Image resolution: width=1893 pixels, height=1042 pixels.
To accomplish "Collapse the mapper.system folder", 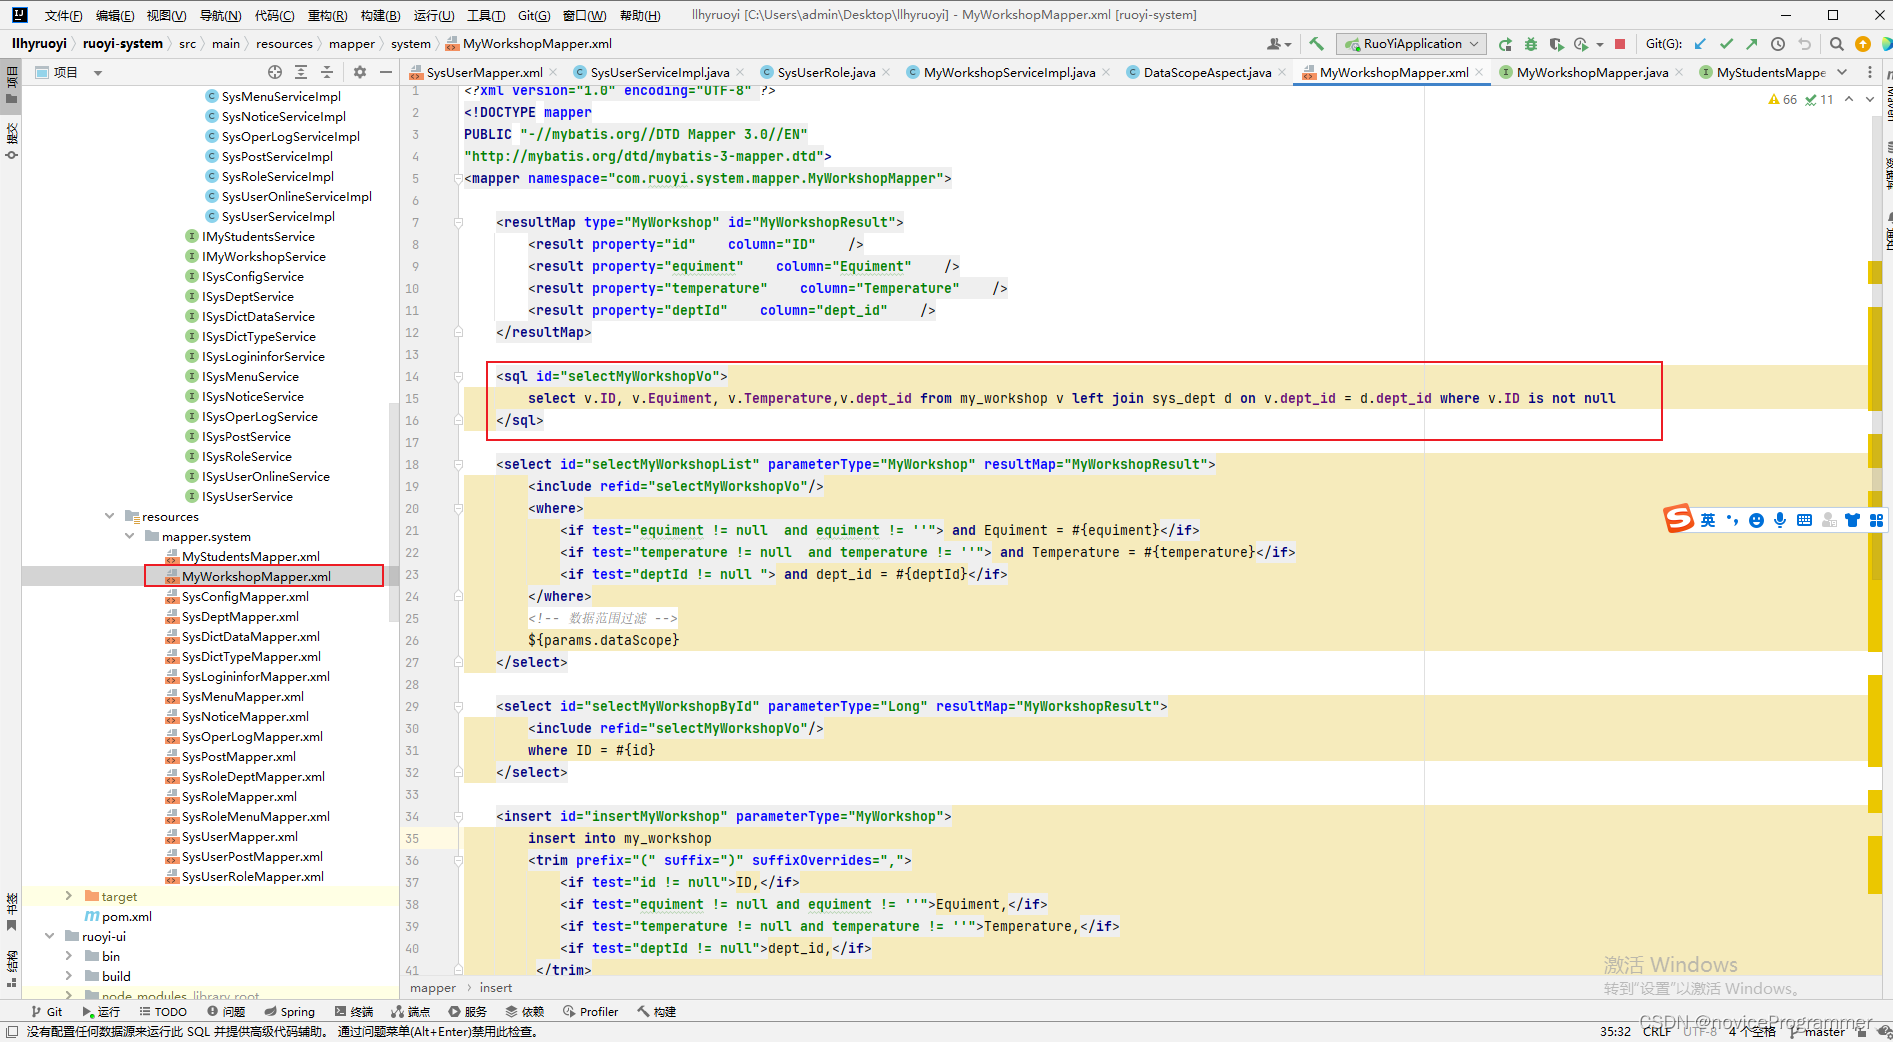I will click(129, 536).
